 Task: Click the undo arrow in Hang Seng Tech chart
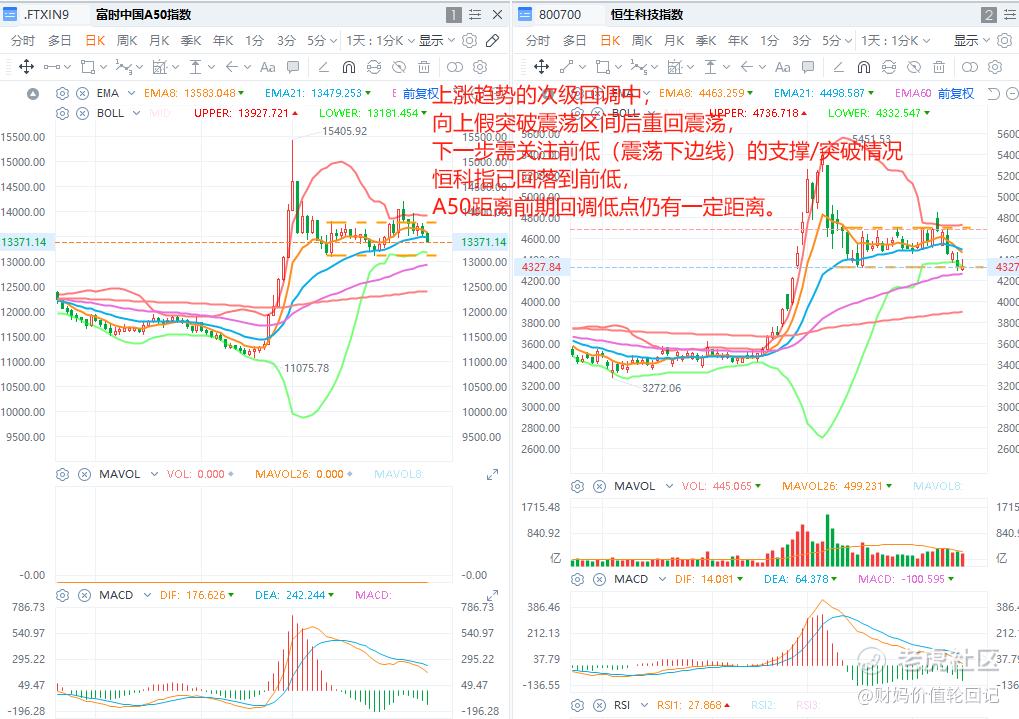[x=993, y=94]
